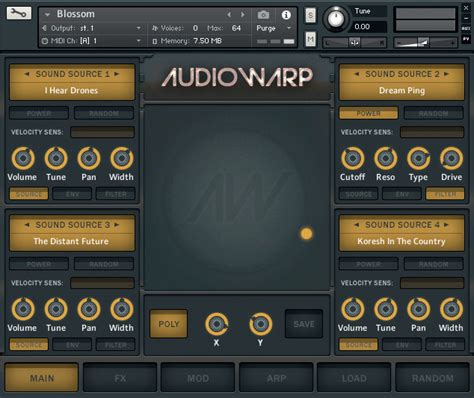Open the Purge dropdown menu
The image size is (474, 398).
(274, 28)
